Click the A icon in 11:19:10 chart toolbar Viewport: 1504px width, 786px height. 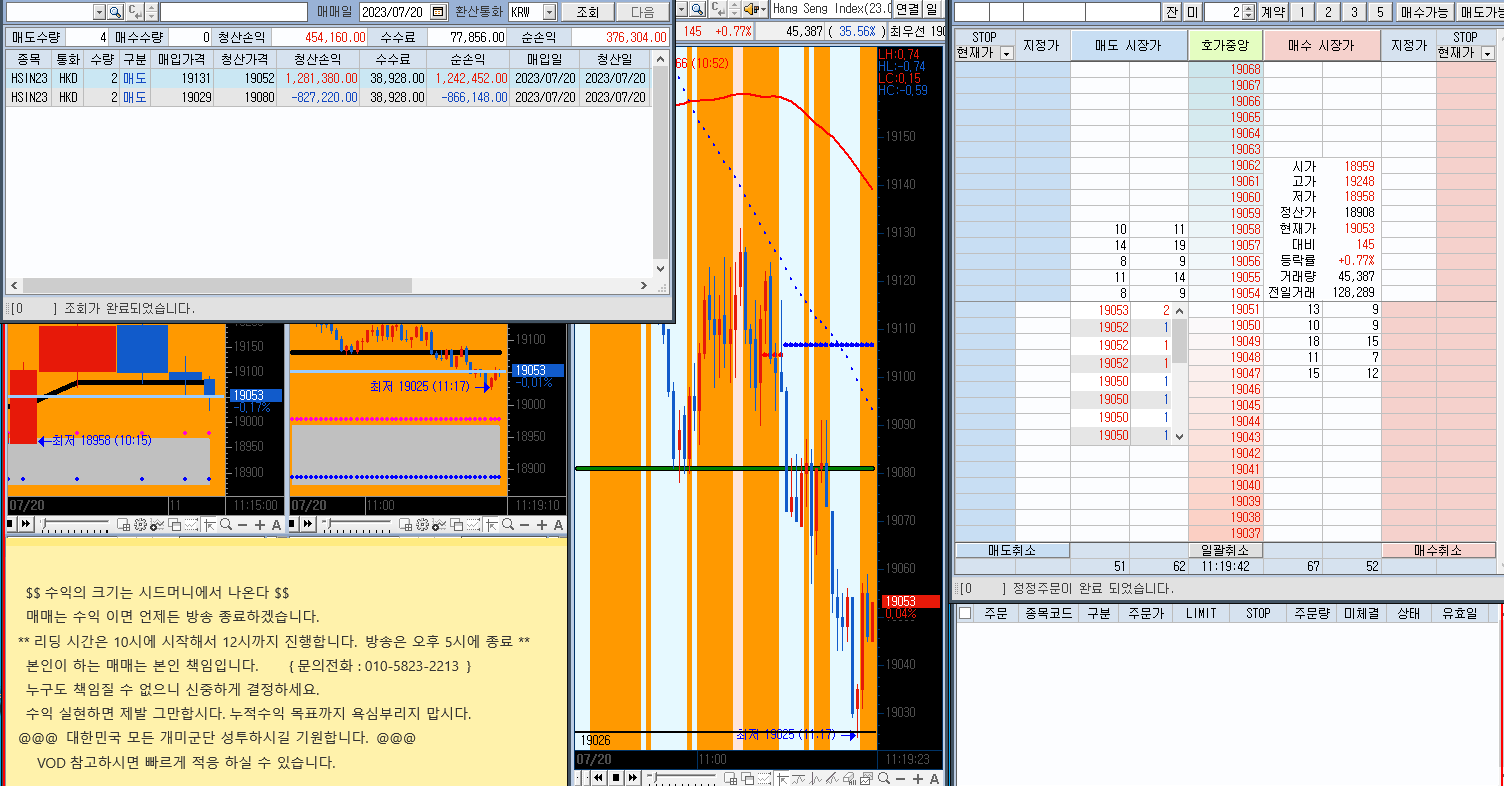pyautogui.click(x=558, y=525)
